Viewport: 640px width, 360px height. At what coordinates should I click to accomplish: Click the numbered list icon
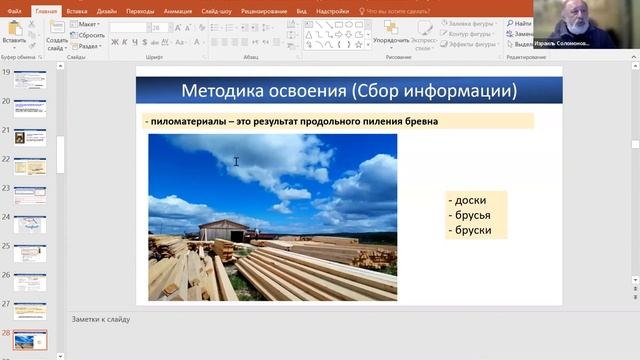pos(229,28)
